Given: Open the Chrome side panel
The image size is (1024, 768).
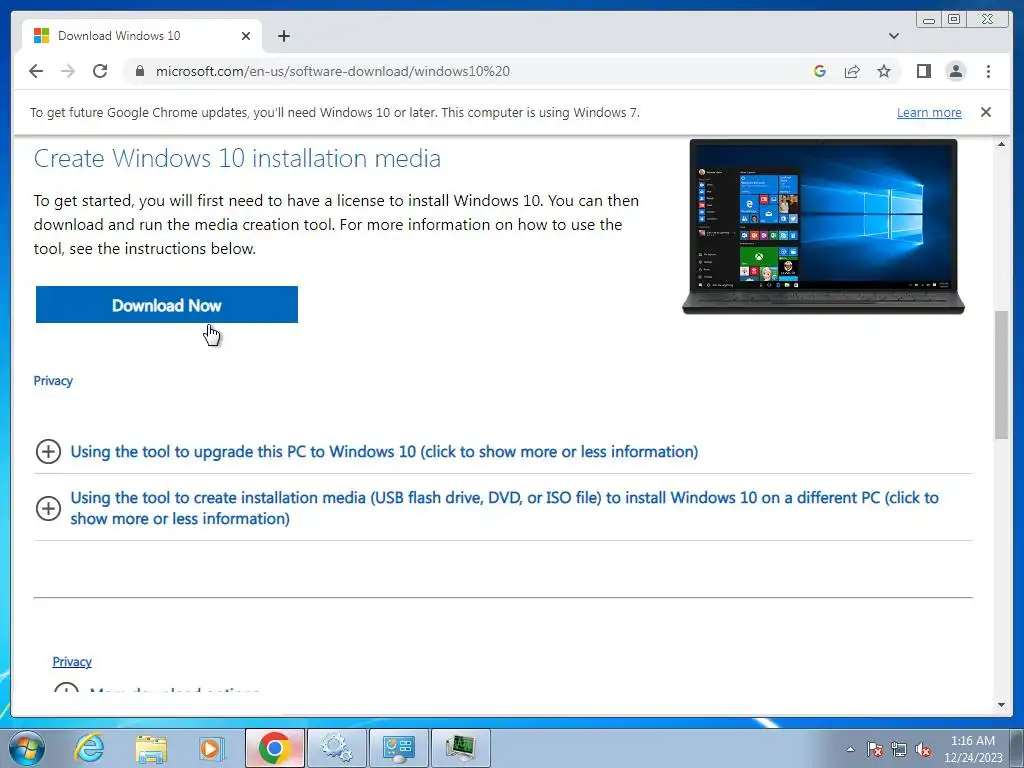Looking at the screenshot, I should click(923, 71).
